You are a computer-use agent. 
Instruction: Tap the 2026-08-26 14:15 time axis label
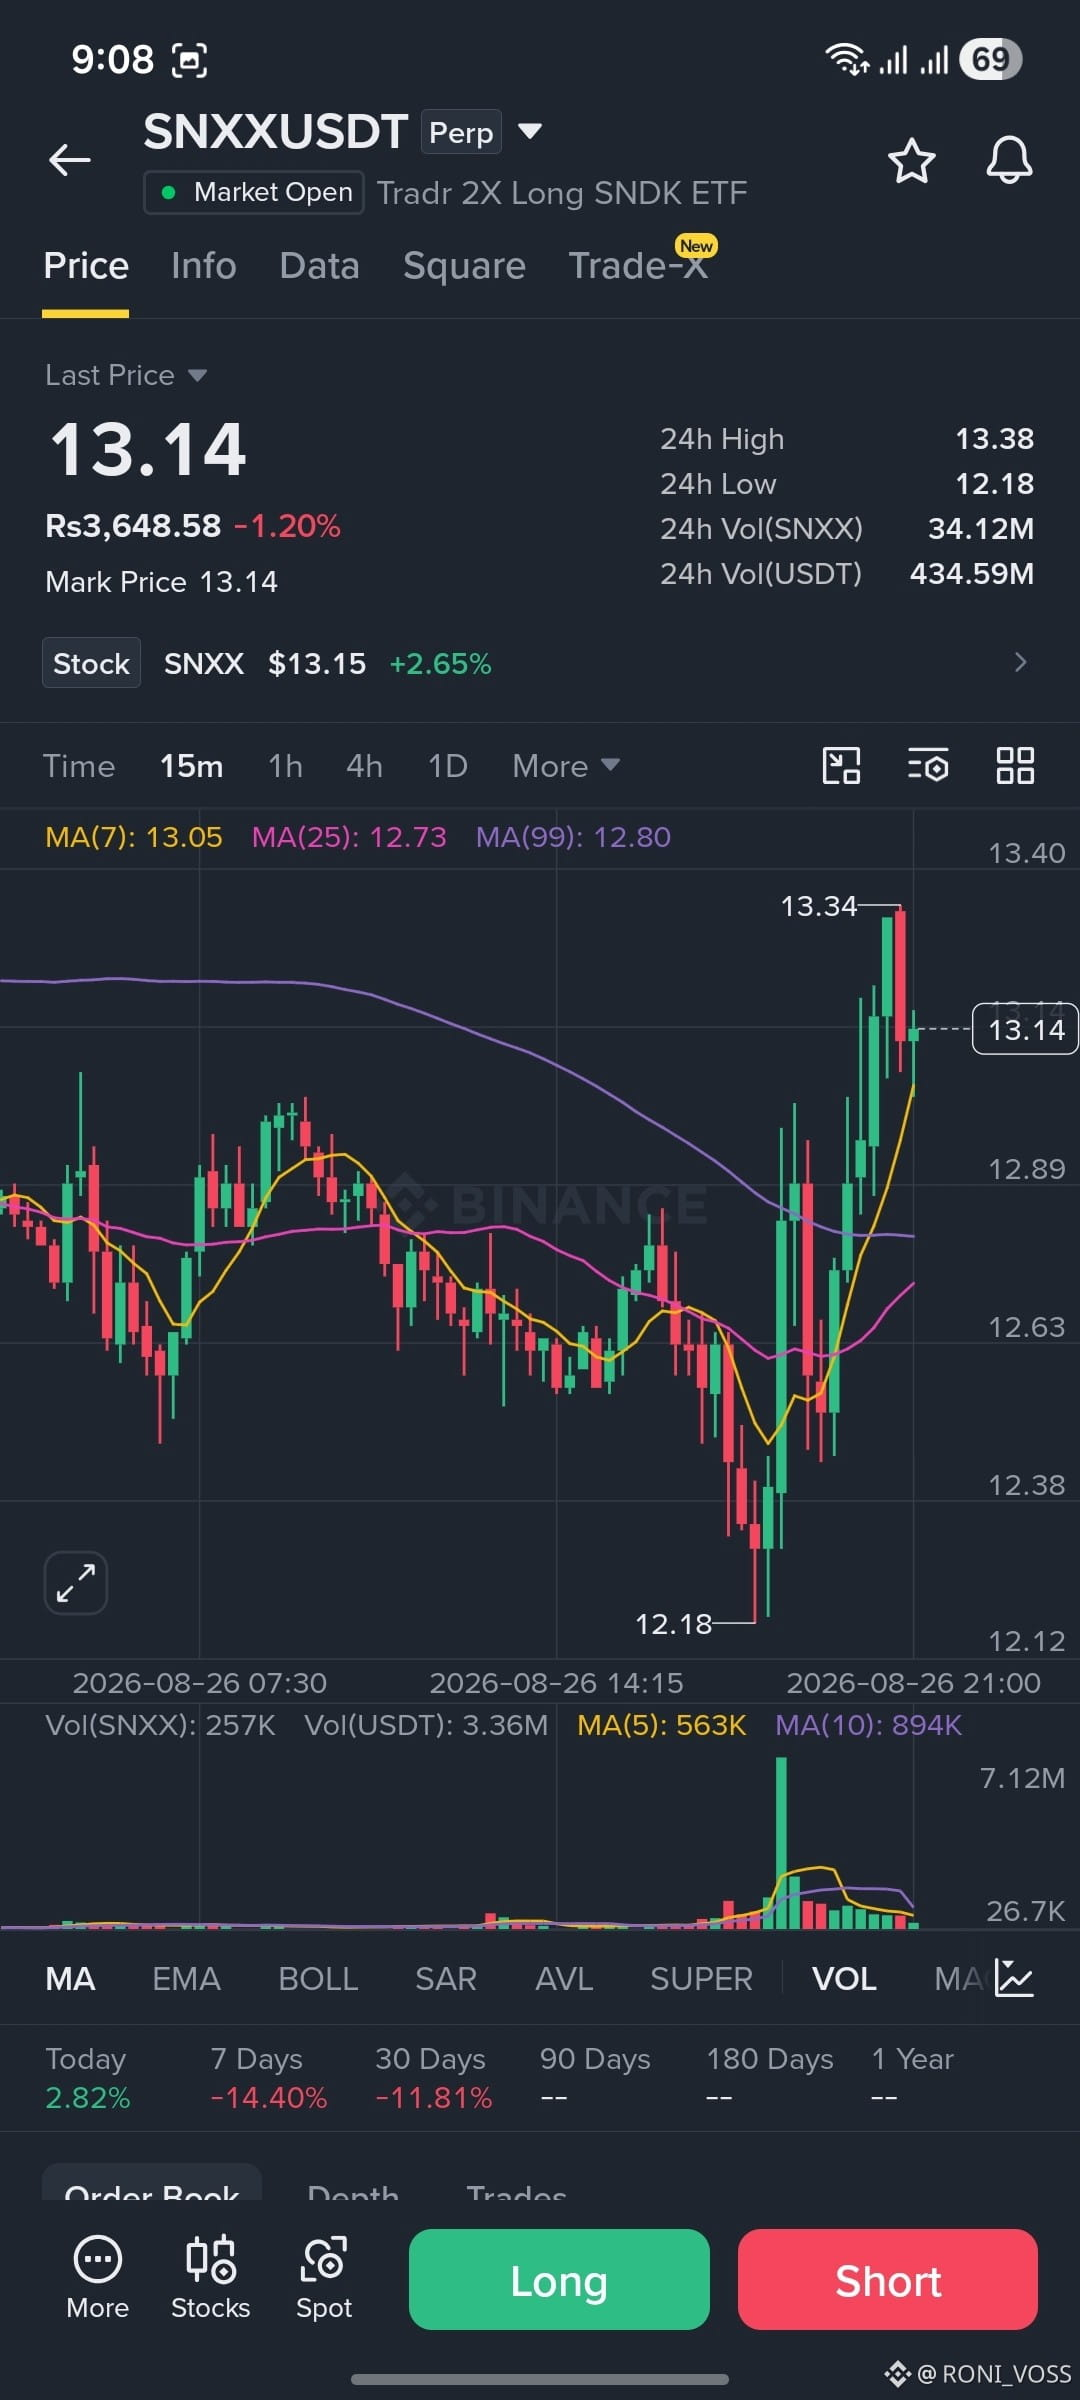pos(556,1683)
